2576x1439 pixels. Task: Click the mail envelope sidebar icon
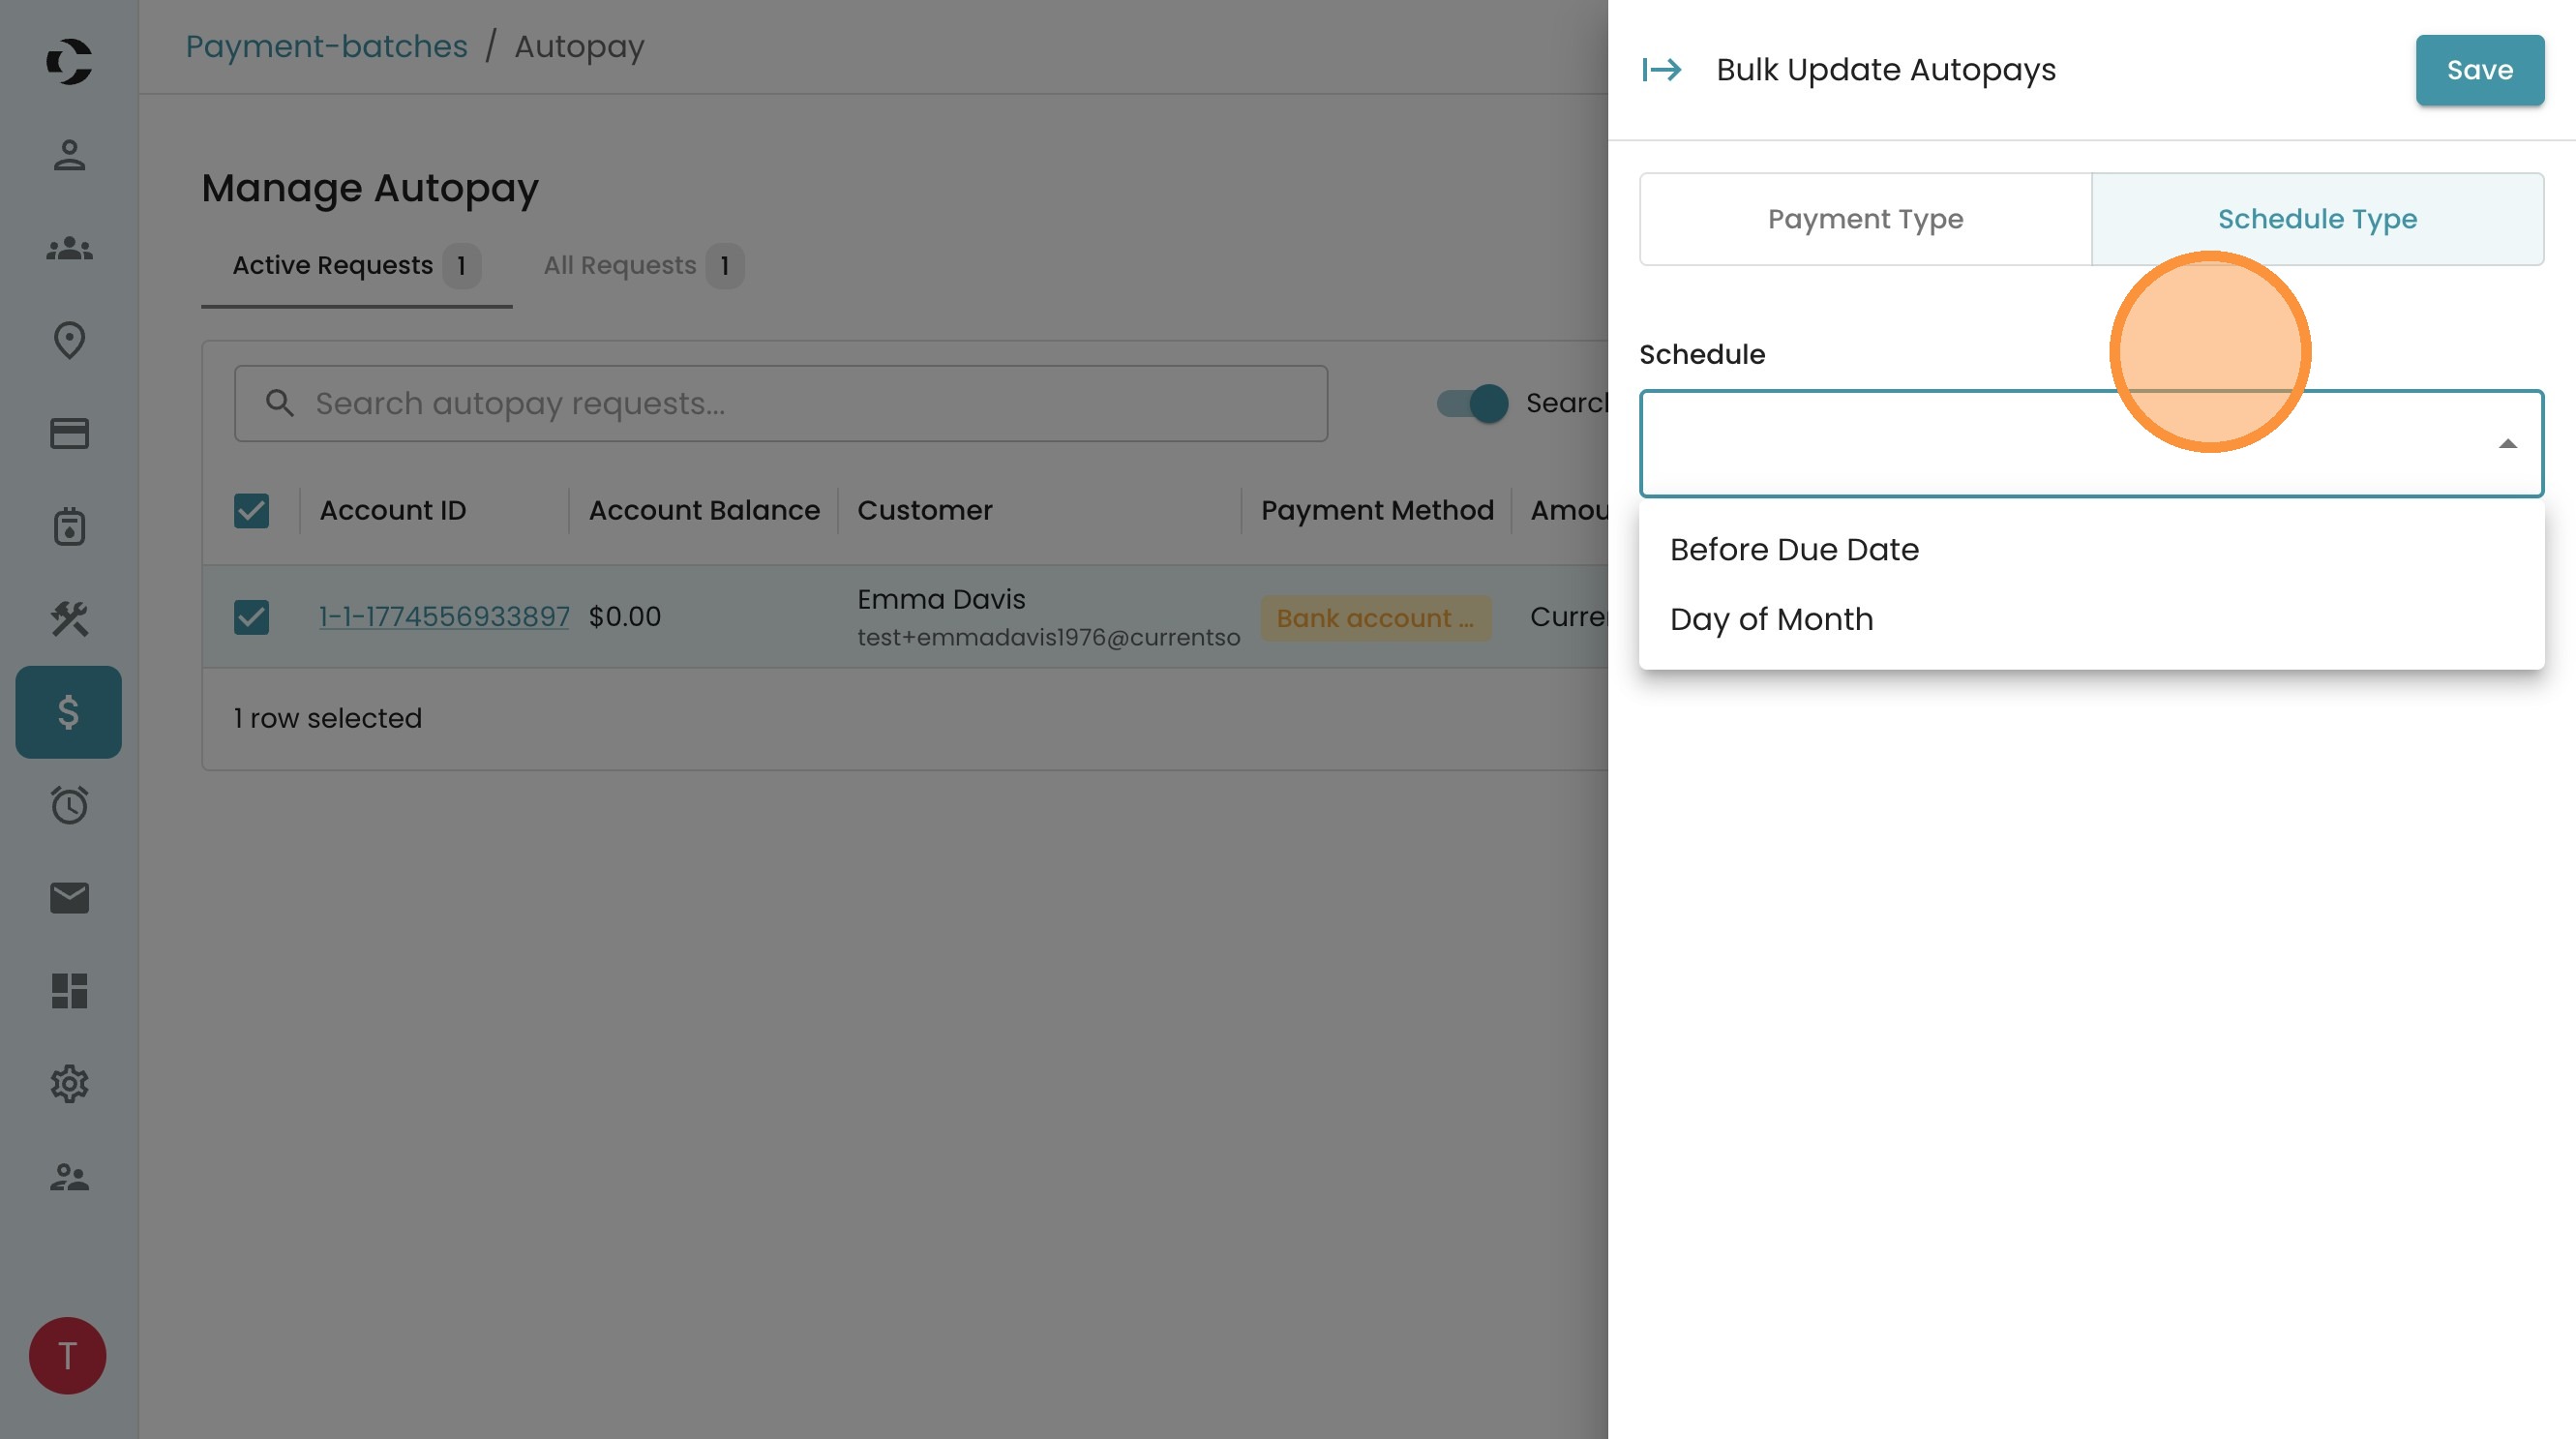click(x=69, y=898)
